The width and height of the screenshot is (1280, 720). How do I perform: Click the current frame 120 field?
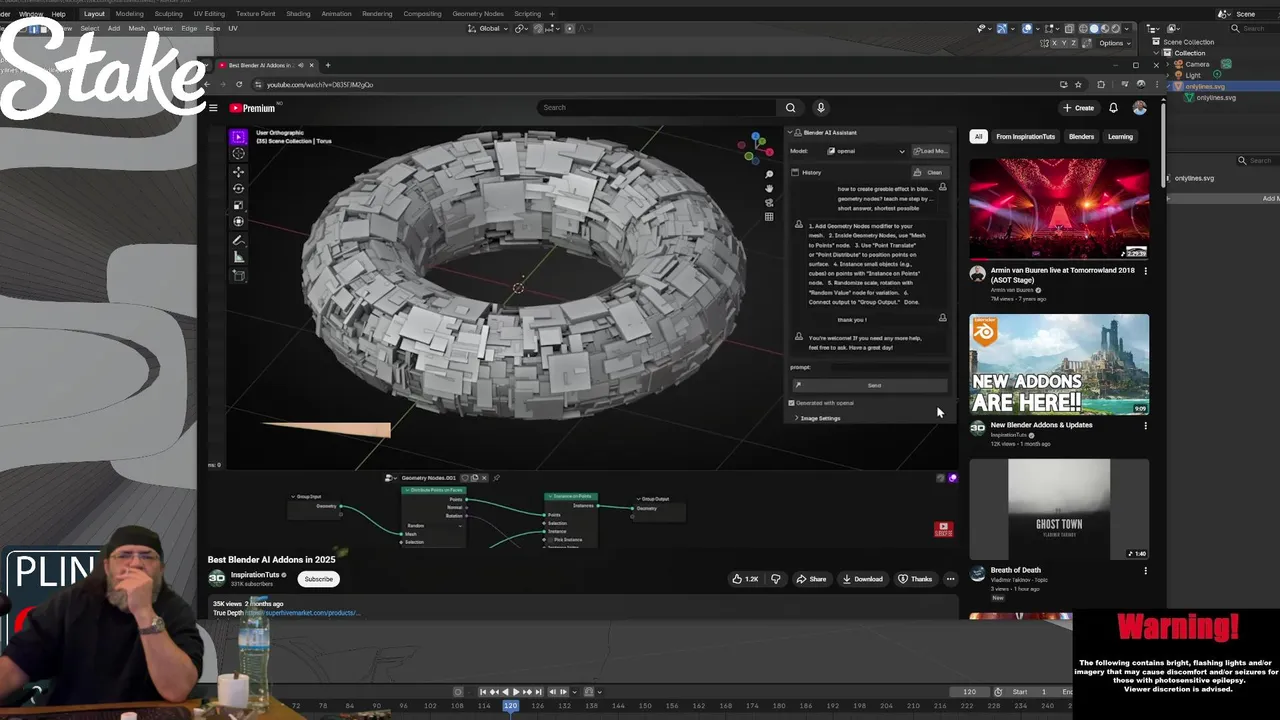coord(970,692)
